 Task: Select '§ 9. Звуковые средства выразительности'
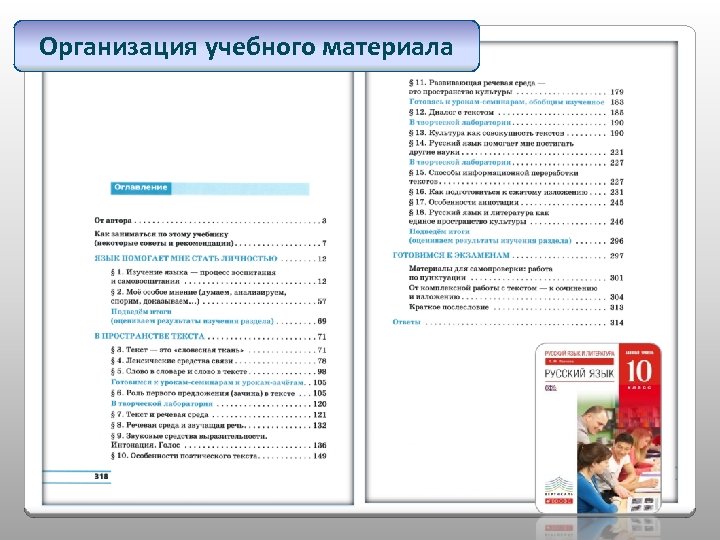[219, 441]
